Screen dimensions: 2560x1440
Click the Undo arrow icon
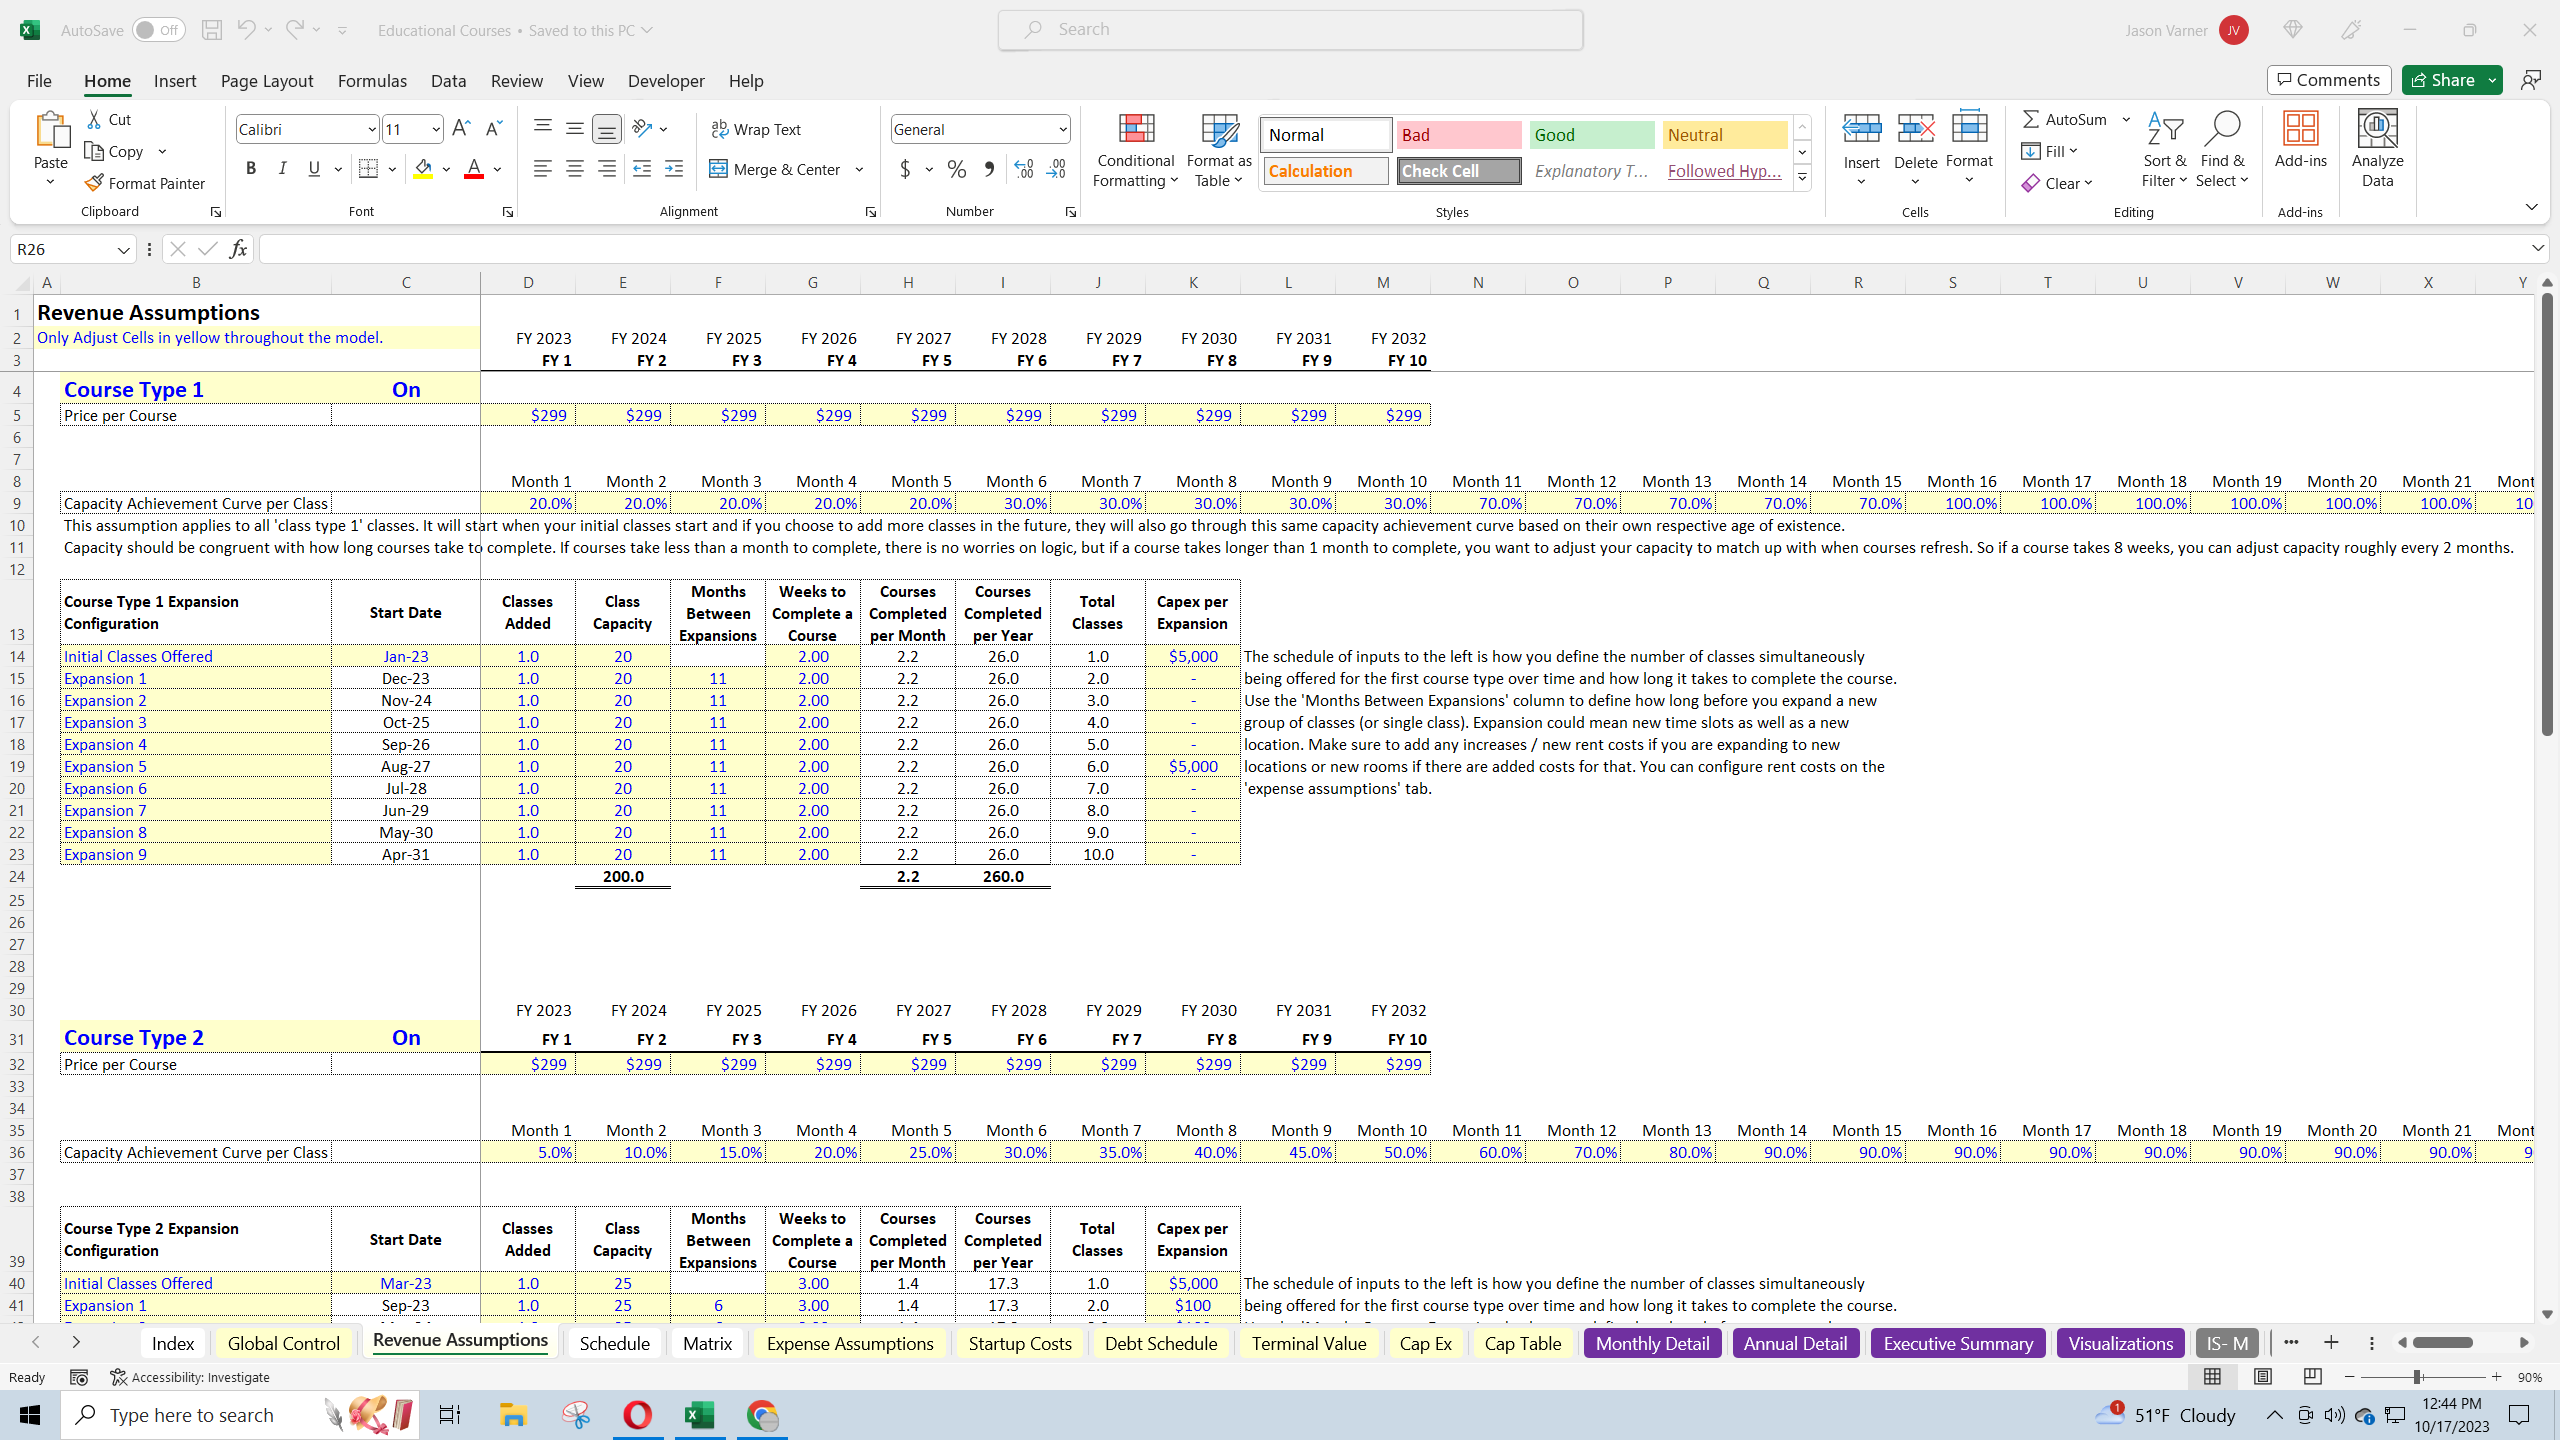[245, 30]
